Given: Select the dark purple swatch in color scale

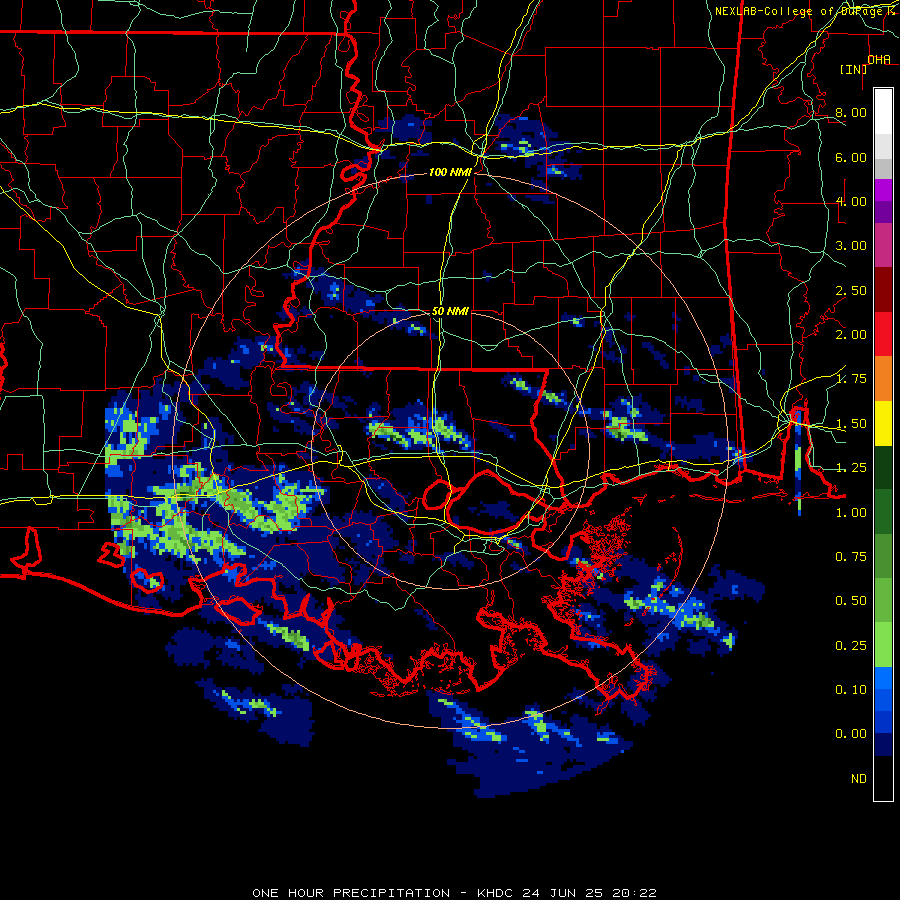Looking at the screenshot, I should coord(883,212).
